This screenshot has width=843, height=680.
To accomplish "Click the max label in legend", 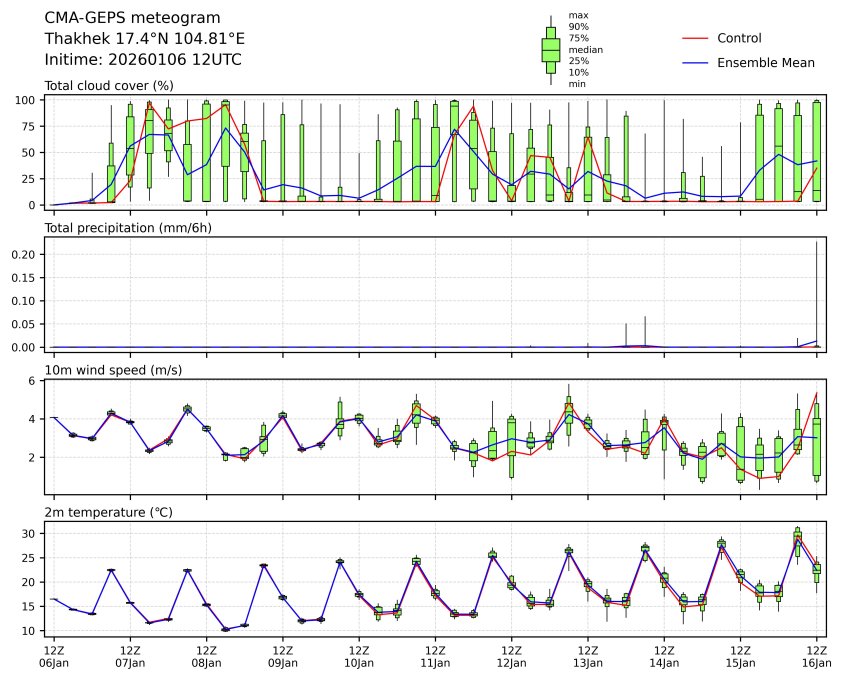I will pyautogui.click(x=577, y=15).
